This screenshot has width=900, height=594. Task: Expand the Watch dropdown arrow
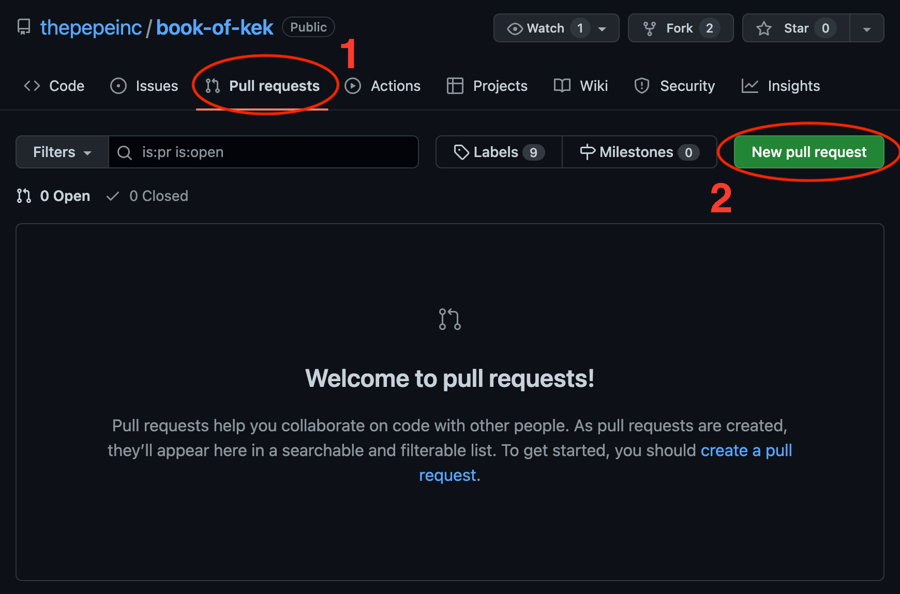pos(602,29)
